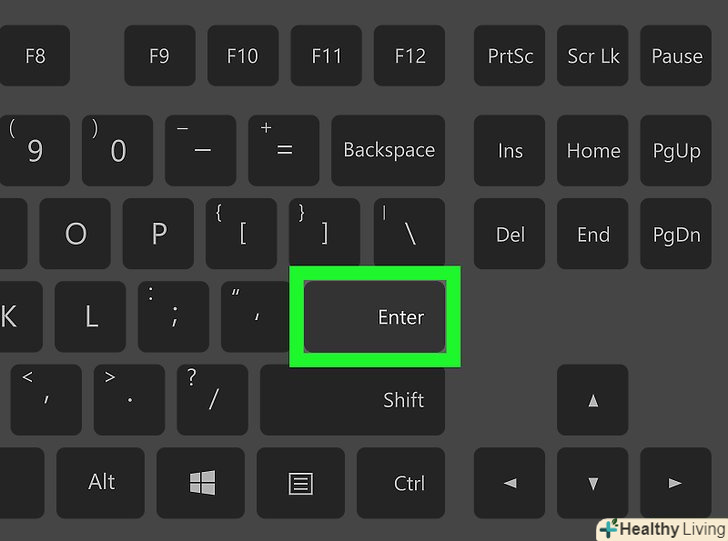Click the right Shift key
Image resolution: width=728 pixels, height=541 pixels.
pos(352,400)
